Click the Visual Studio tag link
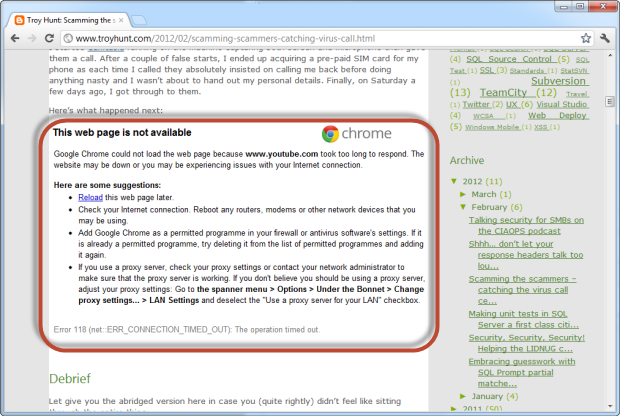Image resolution: width=620 pixels, height=416 pixels. pos(562,104)
